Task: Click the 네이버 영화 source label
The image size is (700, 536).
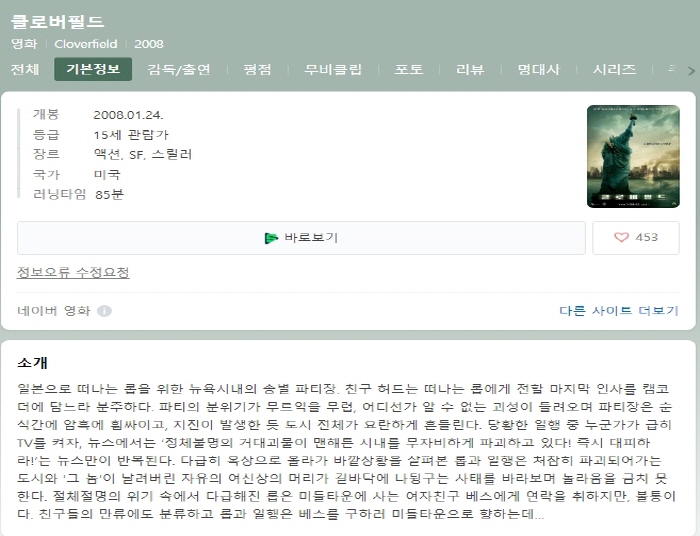Action: click(54, 311)
